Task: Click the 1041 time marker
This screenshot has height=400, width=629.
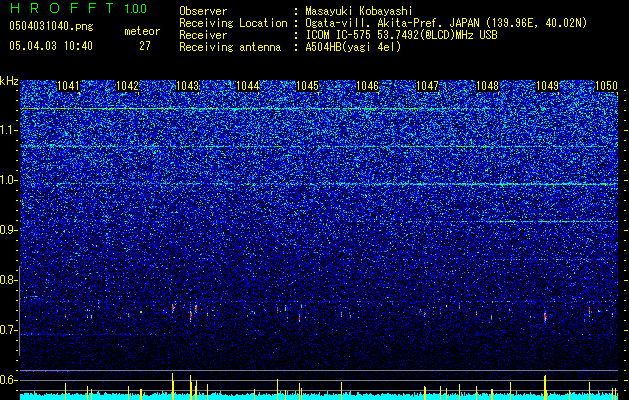Action: pyautogui.click(x=68, y=86)
